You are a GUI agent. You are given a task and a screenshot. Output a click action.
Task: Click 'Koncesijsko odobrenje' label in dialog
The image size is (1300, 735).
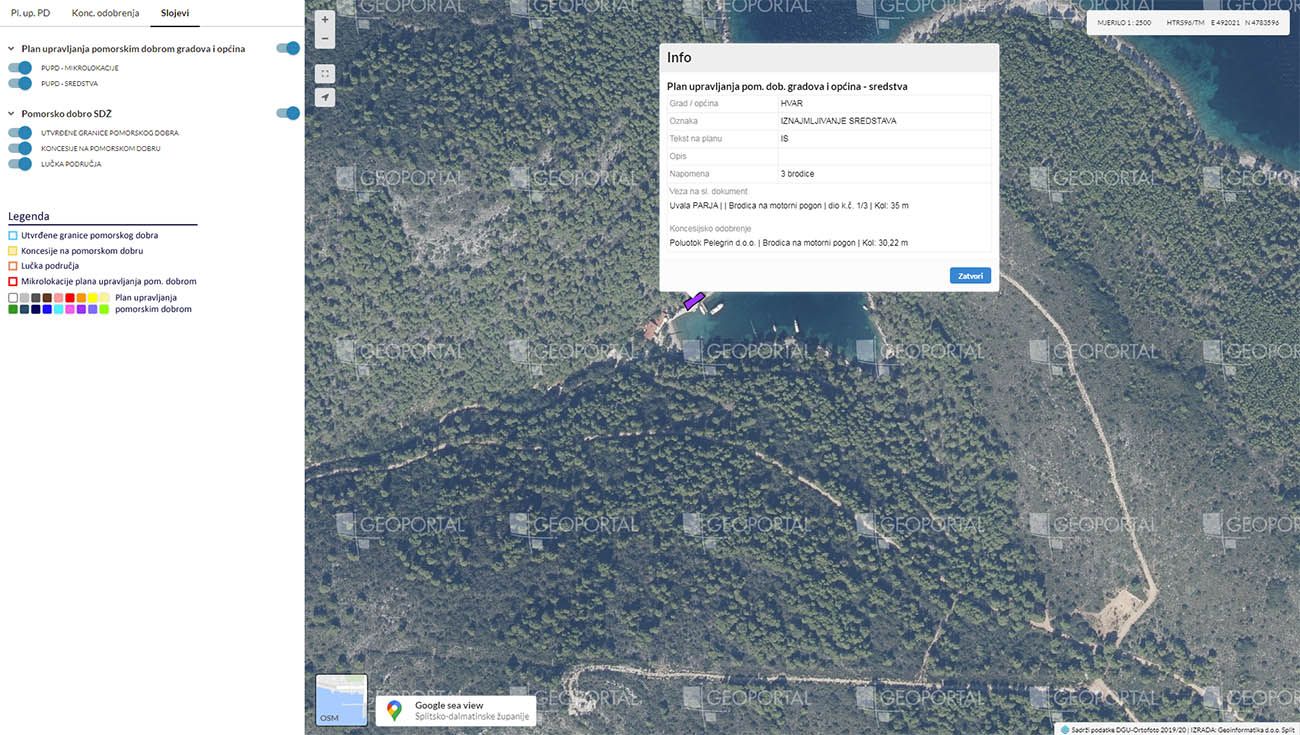[x=709, y=228]
